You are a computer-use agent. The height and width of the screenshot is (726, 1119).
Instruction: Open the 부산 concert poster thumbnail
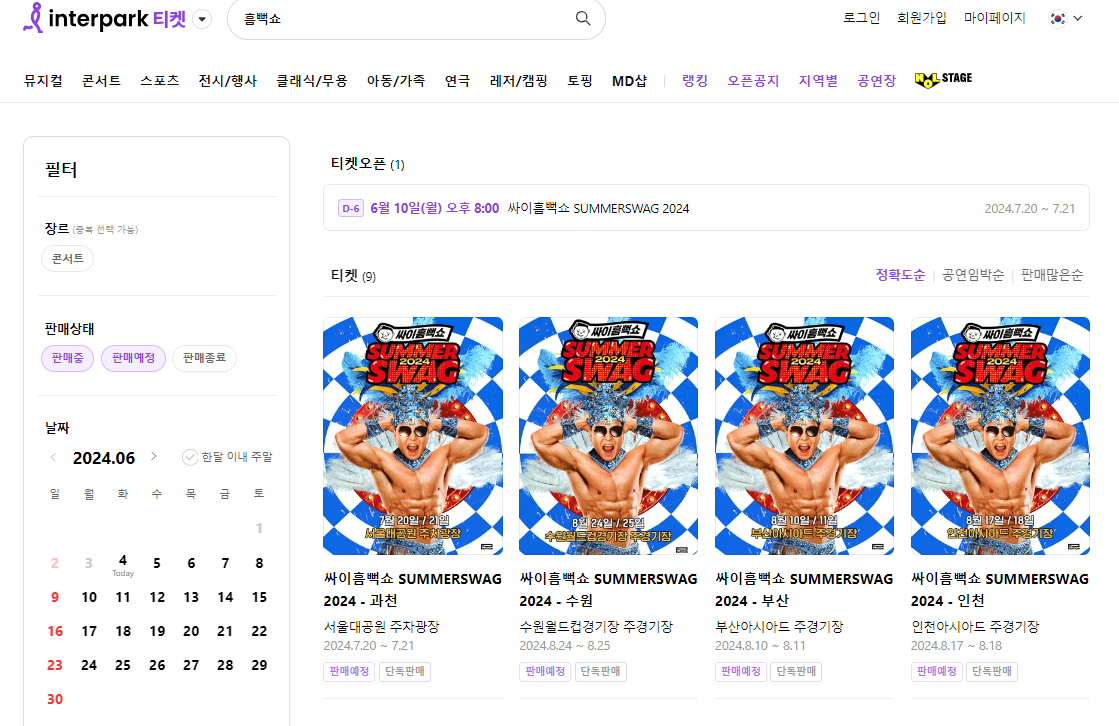point(804,436)
